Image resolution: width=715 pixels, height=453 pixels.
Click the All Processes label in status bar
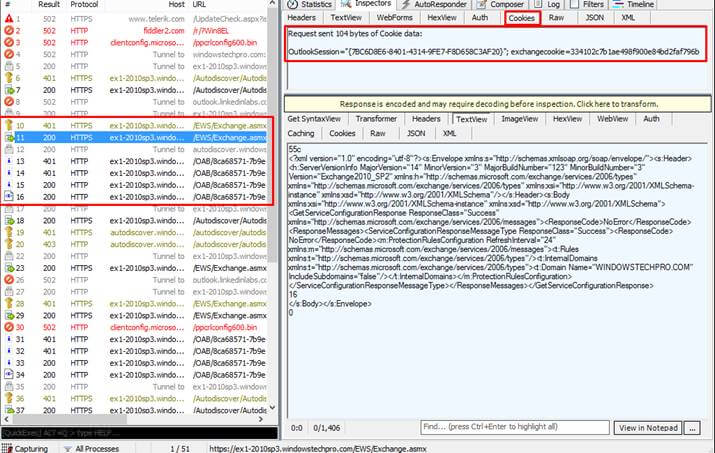click(x=97, y=449)
